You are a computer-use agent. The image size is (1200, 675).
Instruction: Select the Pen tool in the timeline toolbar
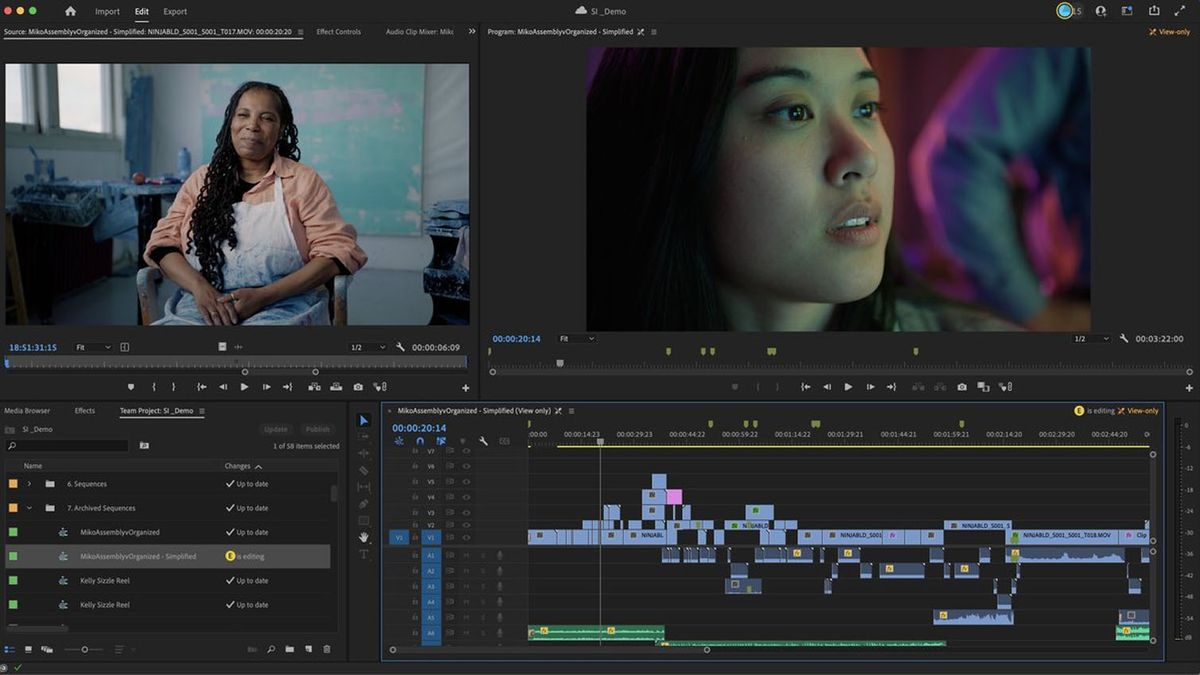[363, 502]
